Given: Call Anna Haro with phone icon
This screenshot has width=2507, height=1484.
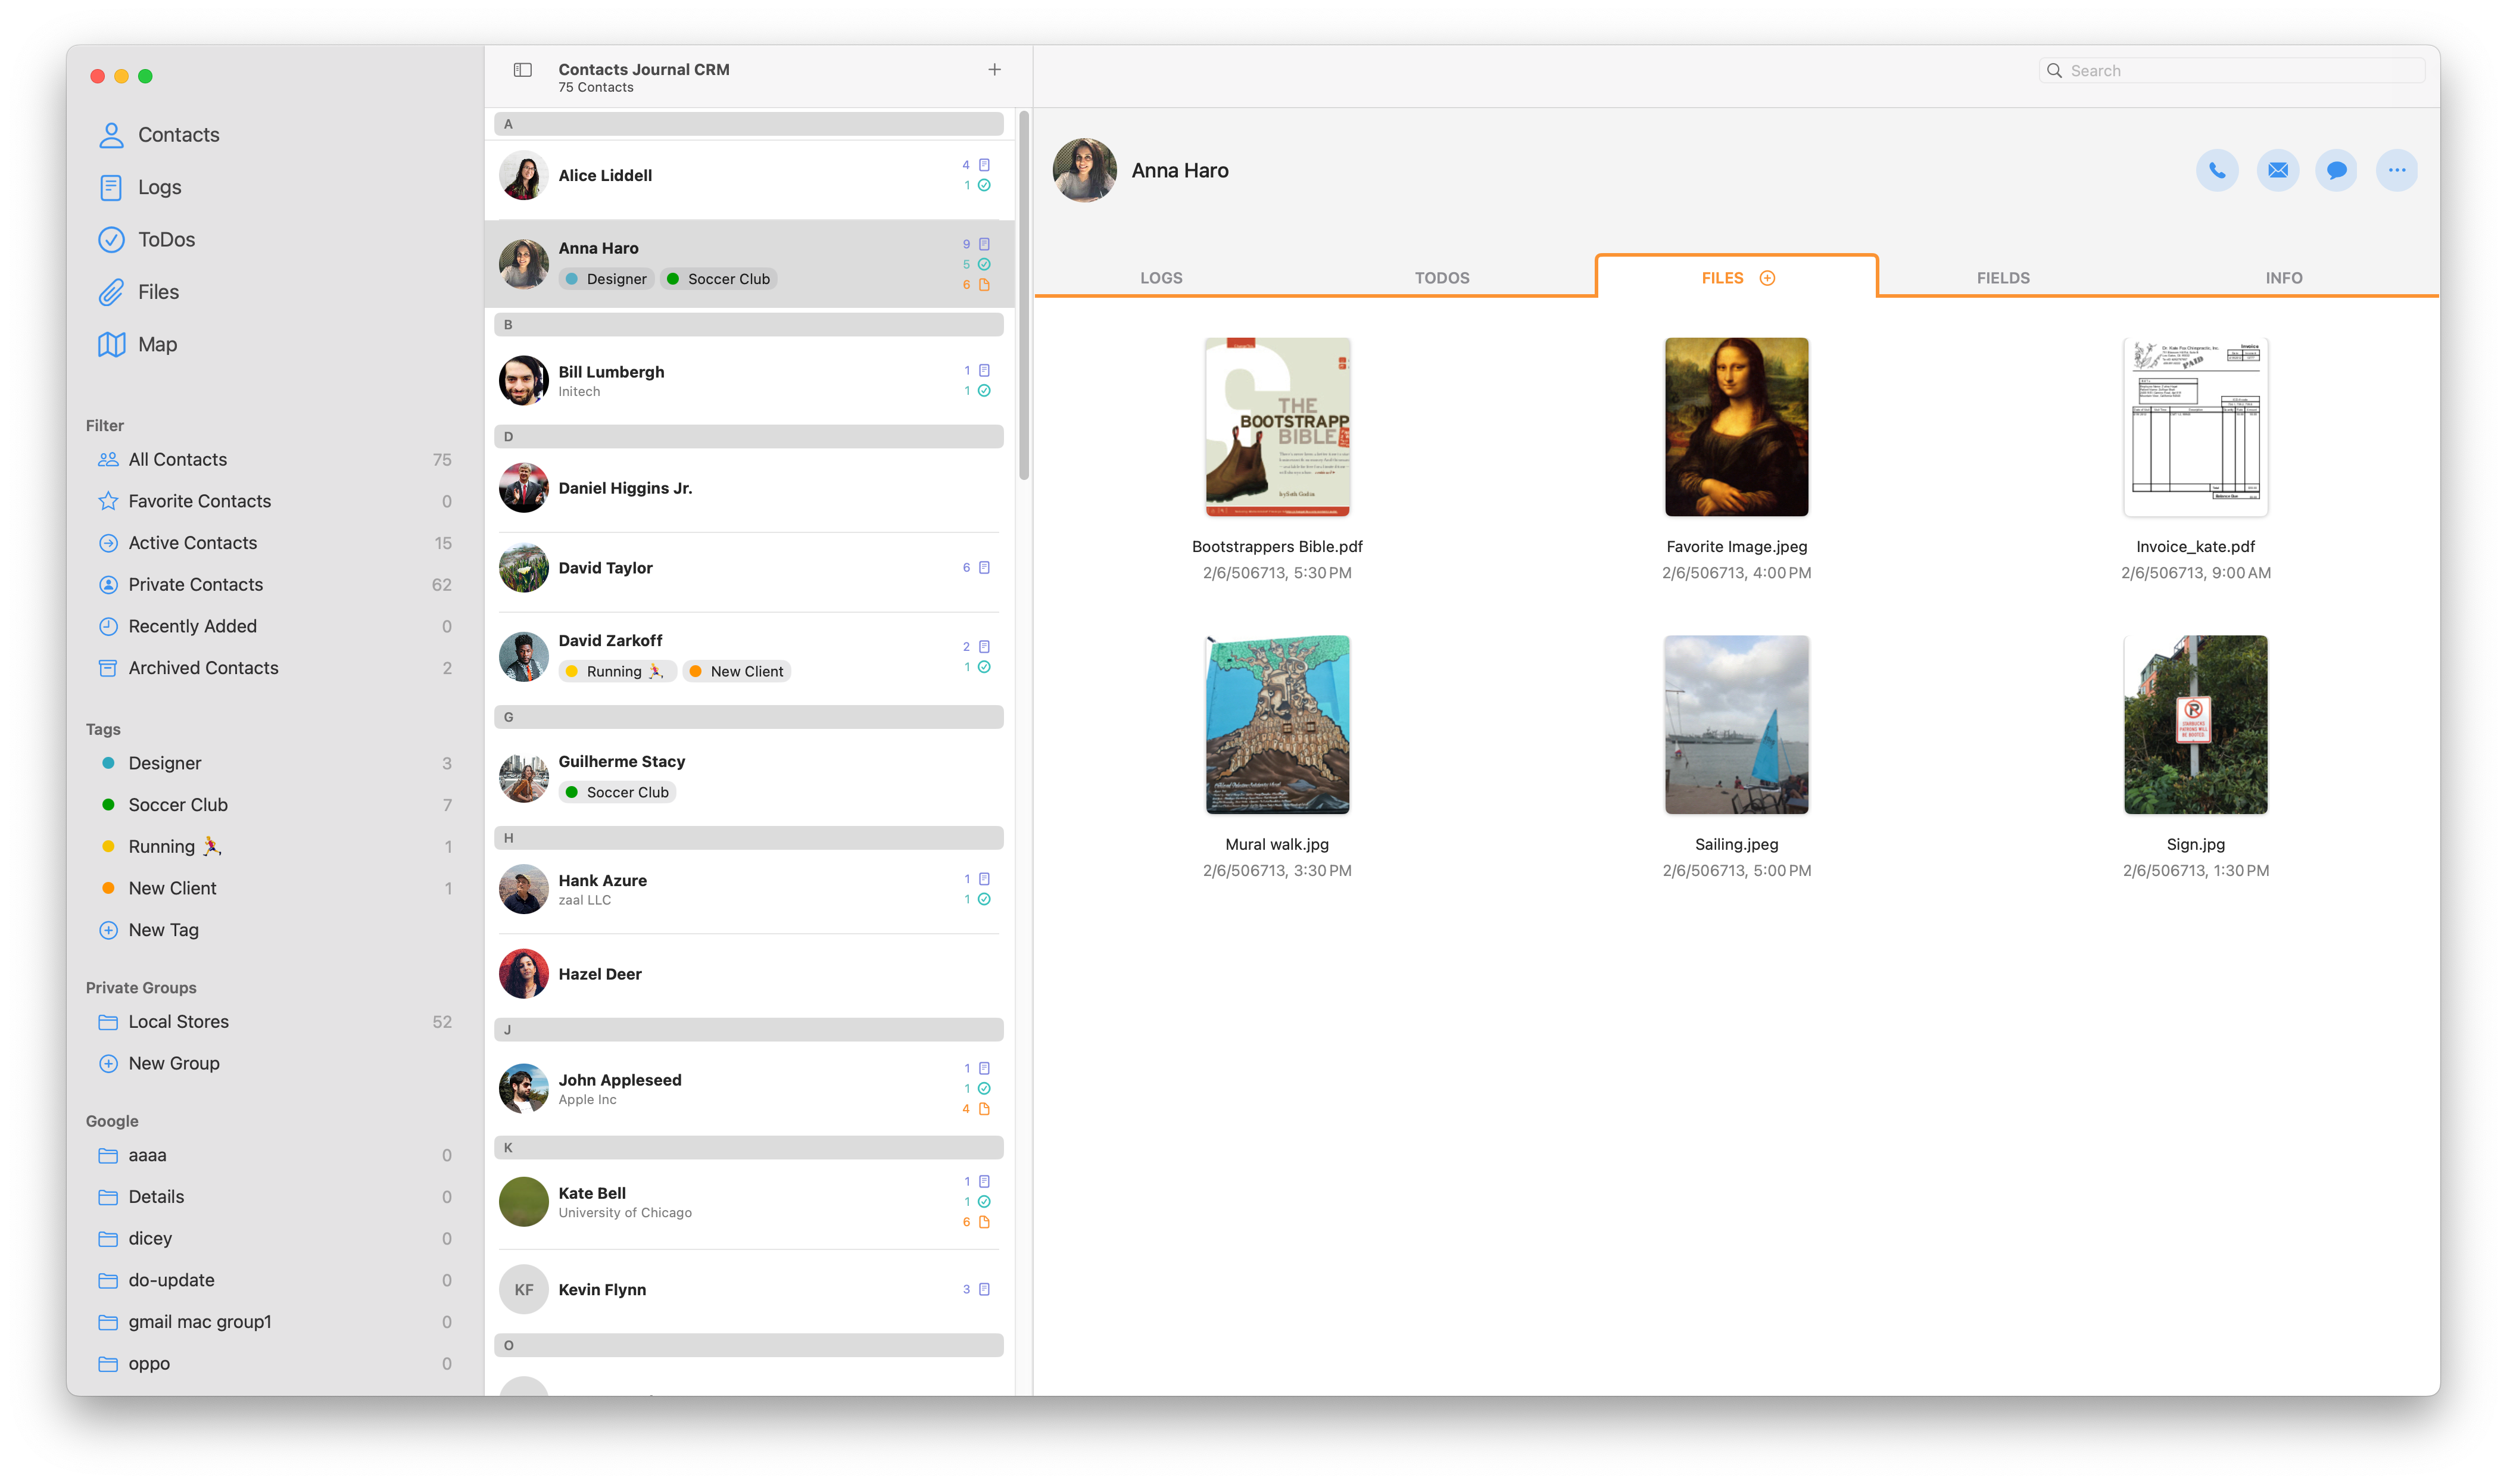Looking at the screenshot, I should click(2216, 170).
